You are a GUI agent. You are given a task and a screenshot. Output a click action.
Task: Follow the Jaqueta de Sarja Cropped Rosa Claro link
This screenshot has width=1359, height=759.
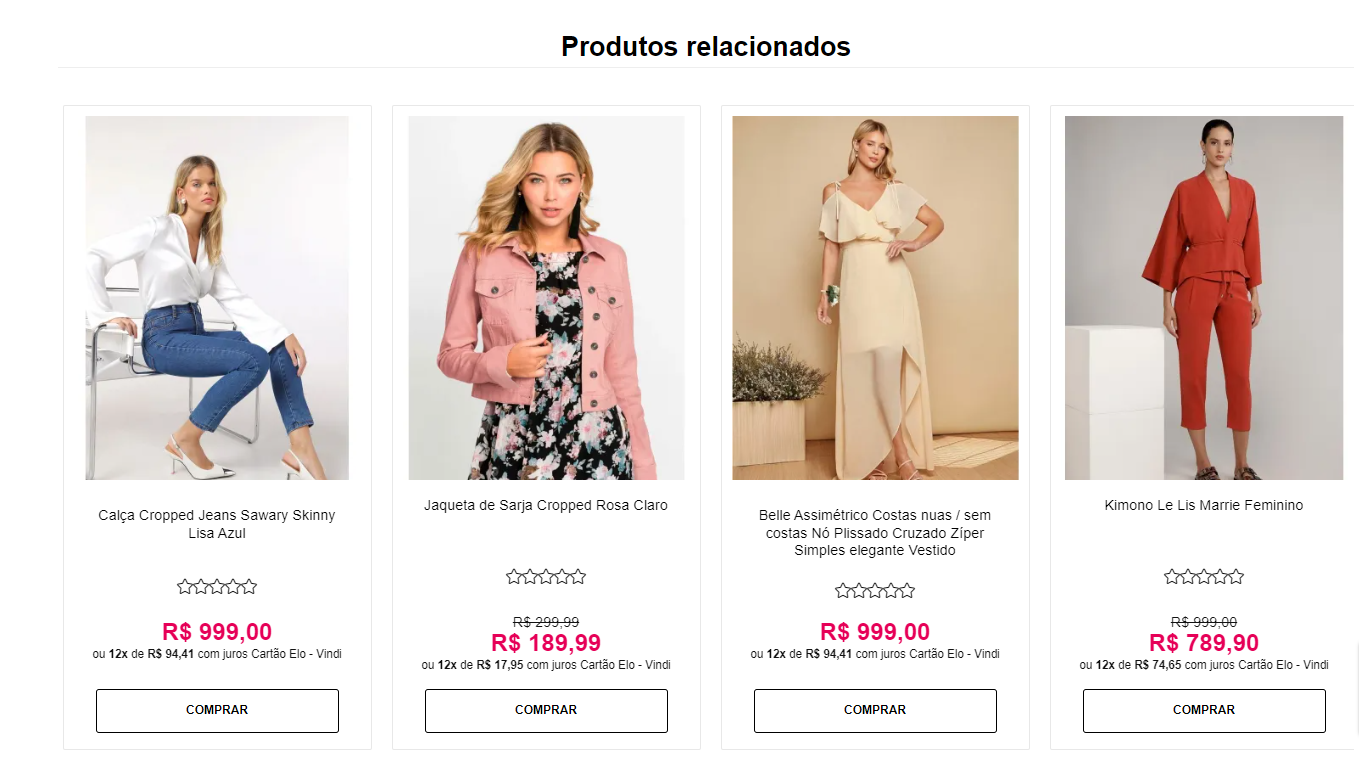point(546,506)
